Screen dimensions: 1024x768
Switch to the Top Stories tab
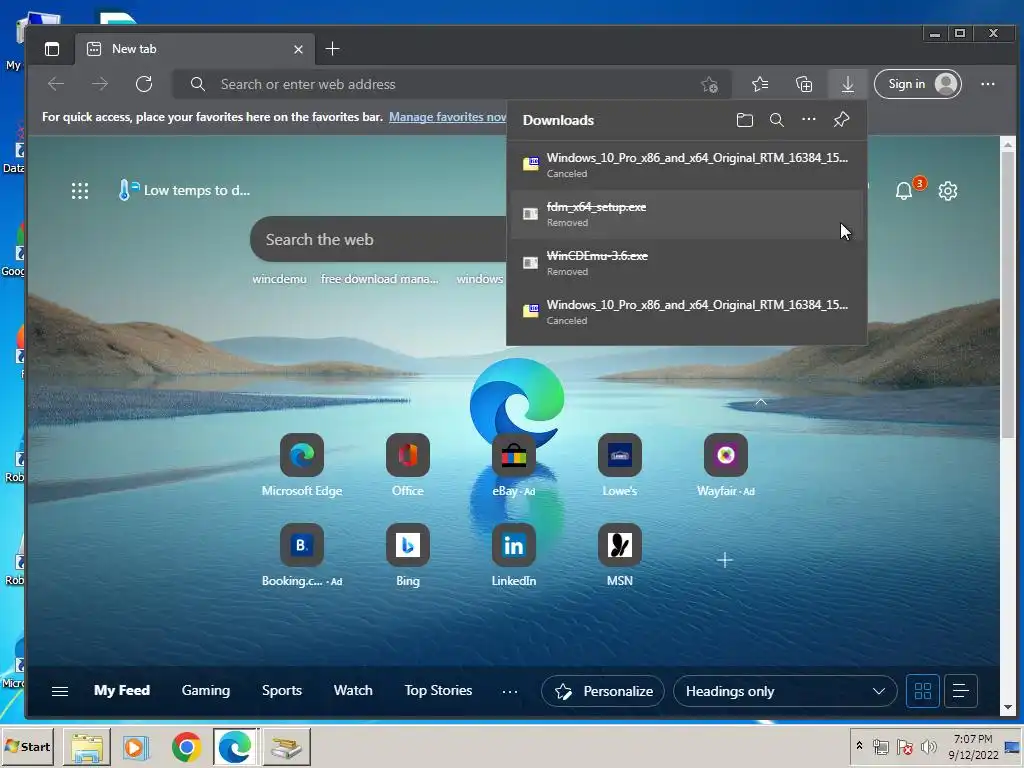[x=438, y=690]
